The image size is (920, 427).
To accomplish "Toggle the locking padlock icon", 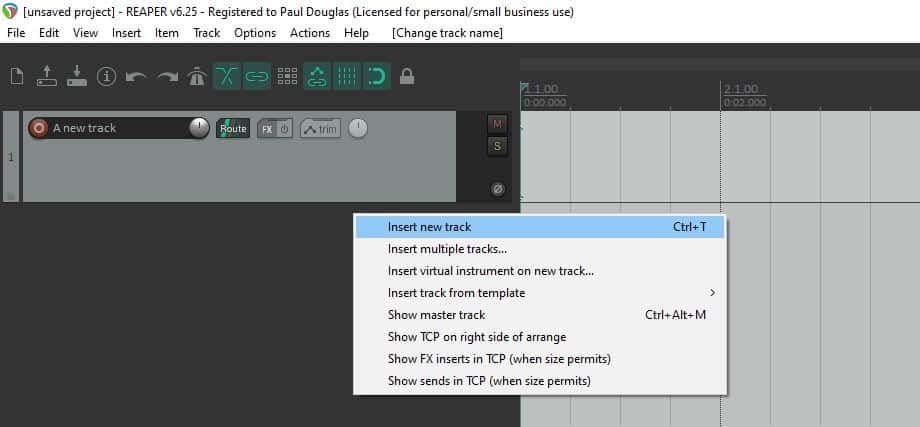I will click(407, 76).
